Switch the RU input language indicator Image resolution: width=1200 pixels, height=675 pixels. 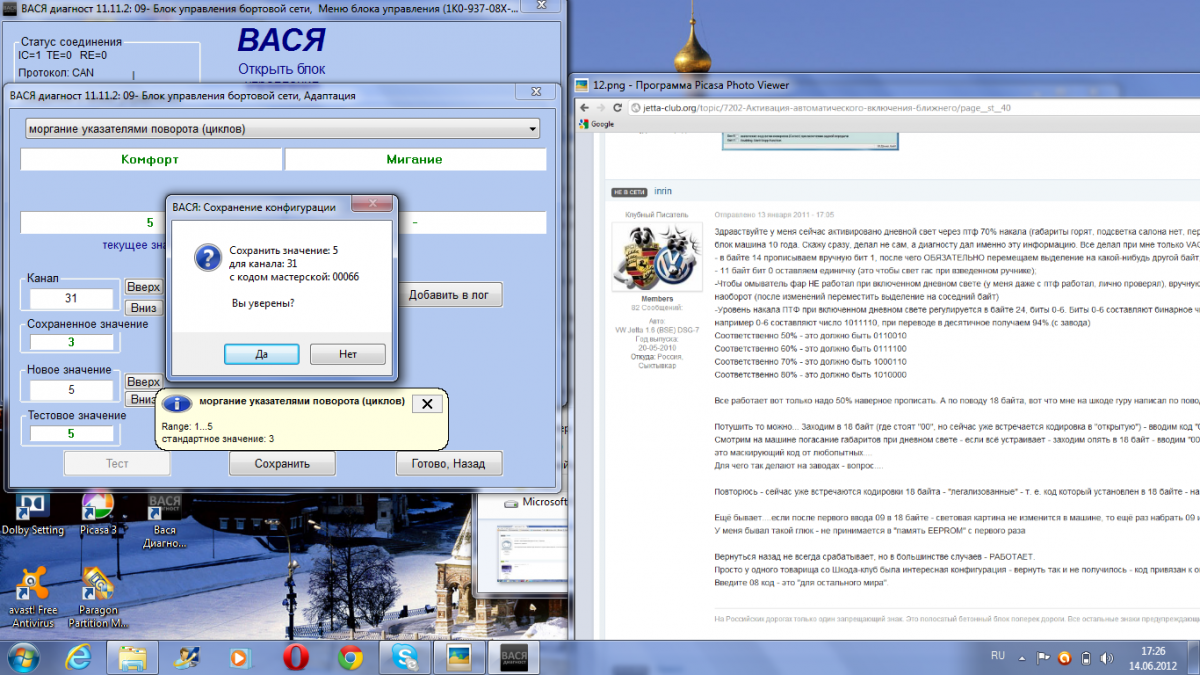997,657
